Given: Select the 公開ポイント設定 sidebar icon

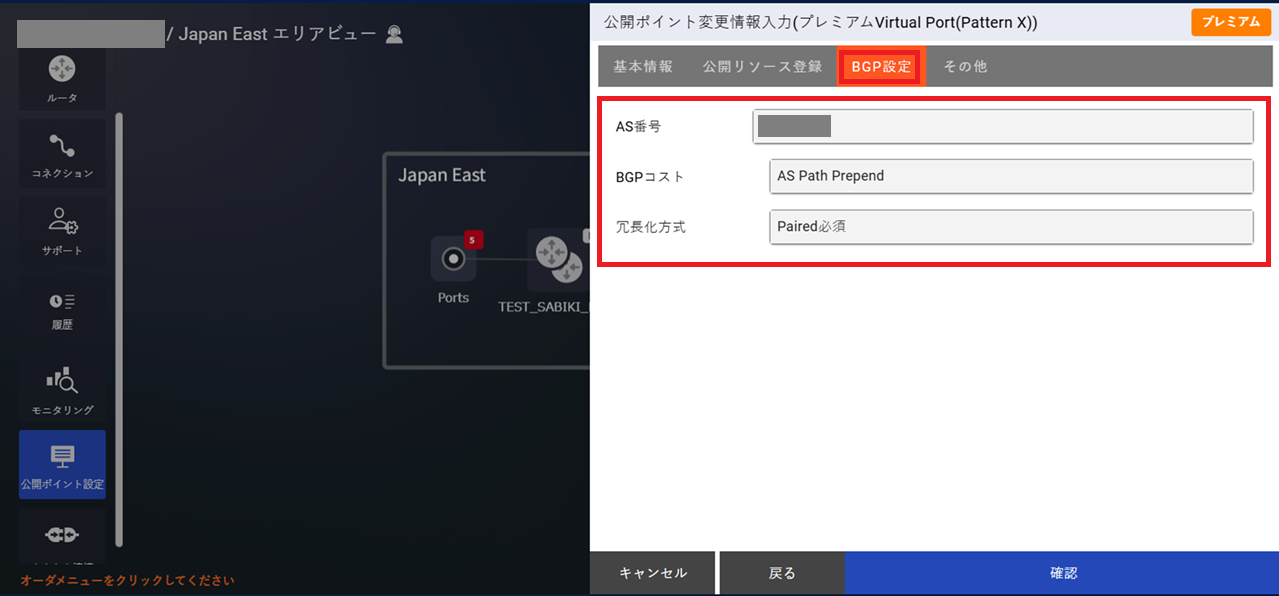Looking at the screenshot, I should tap(62, 462).
